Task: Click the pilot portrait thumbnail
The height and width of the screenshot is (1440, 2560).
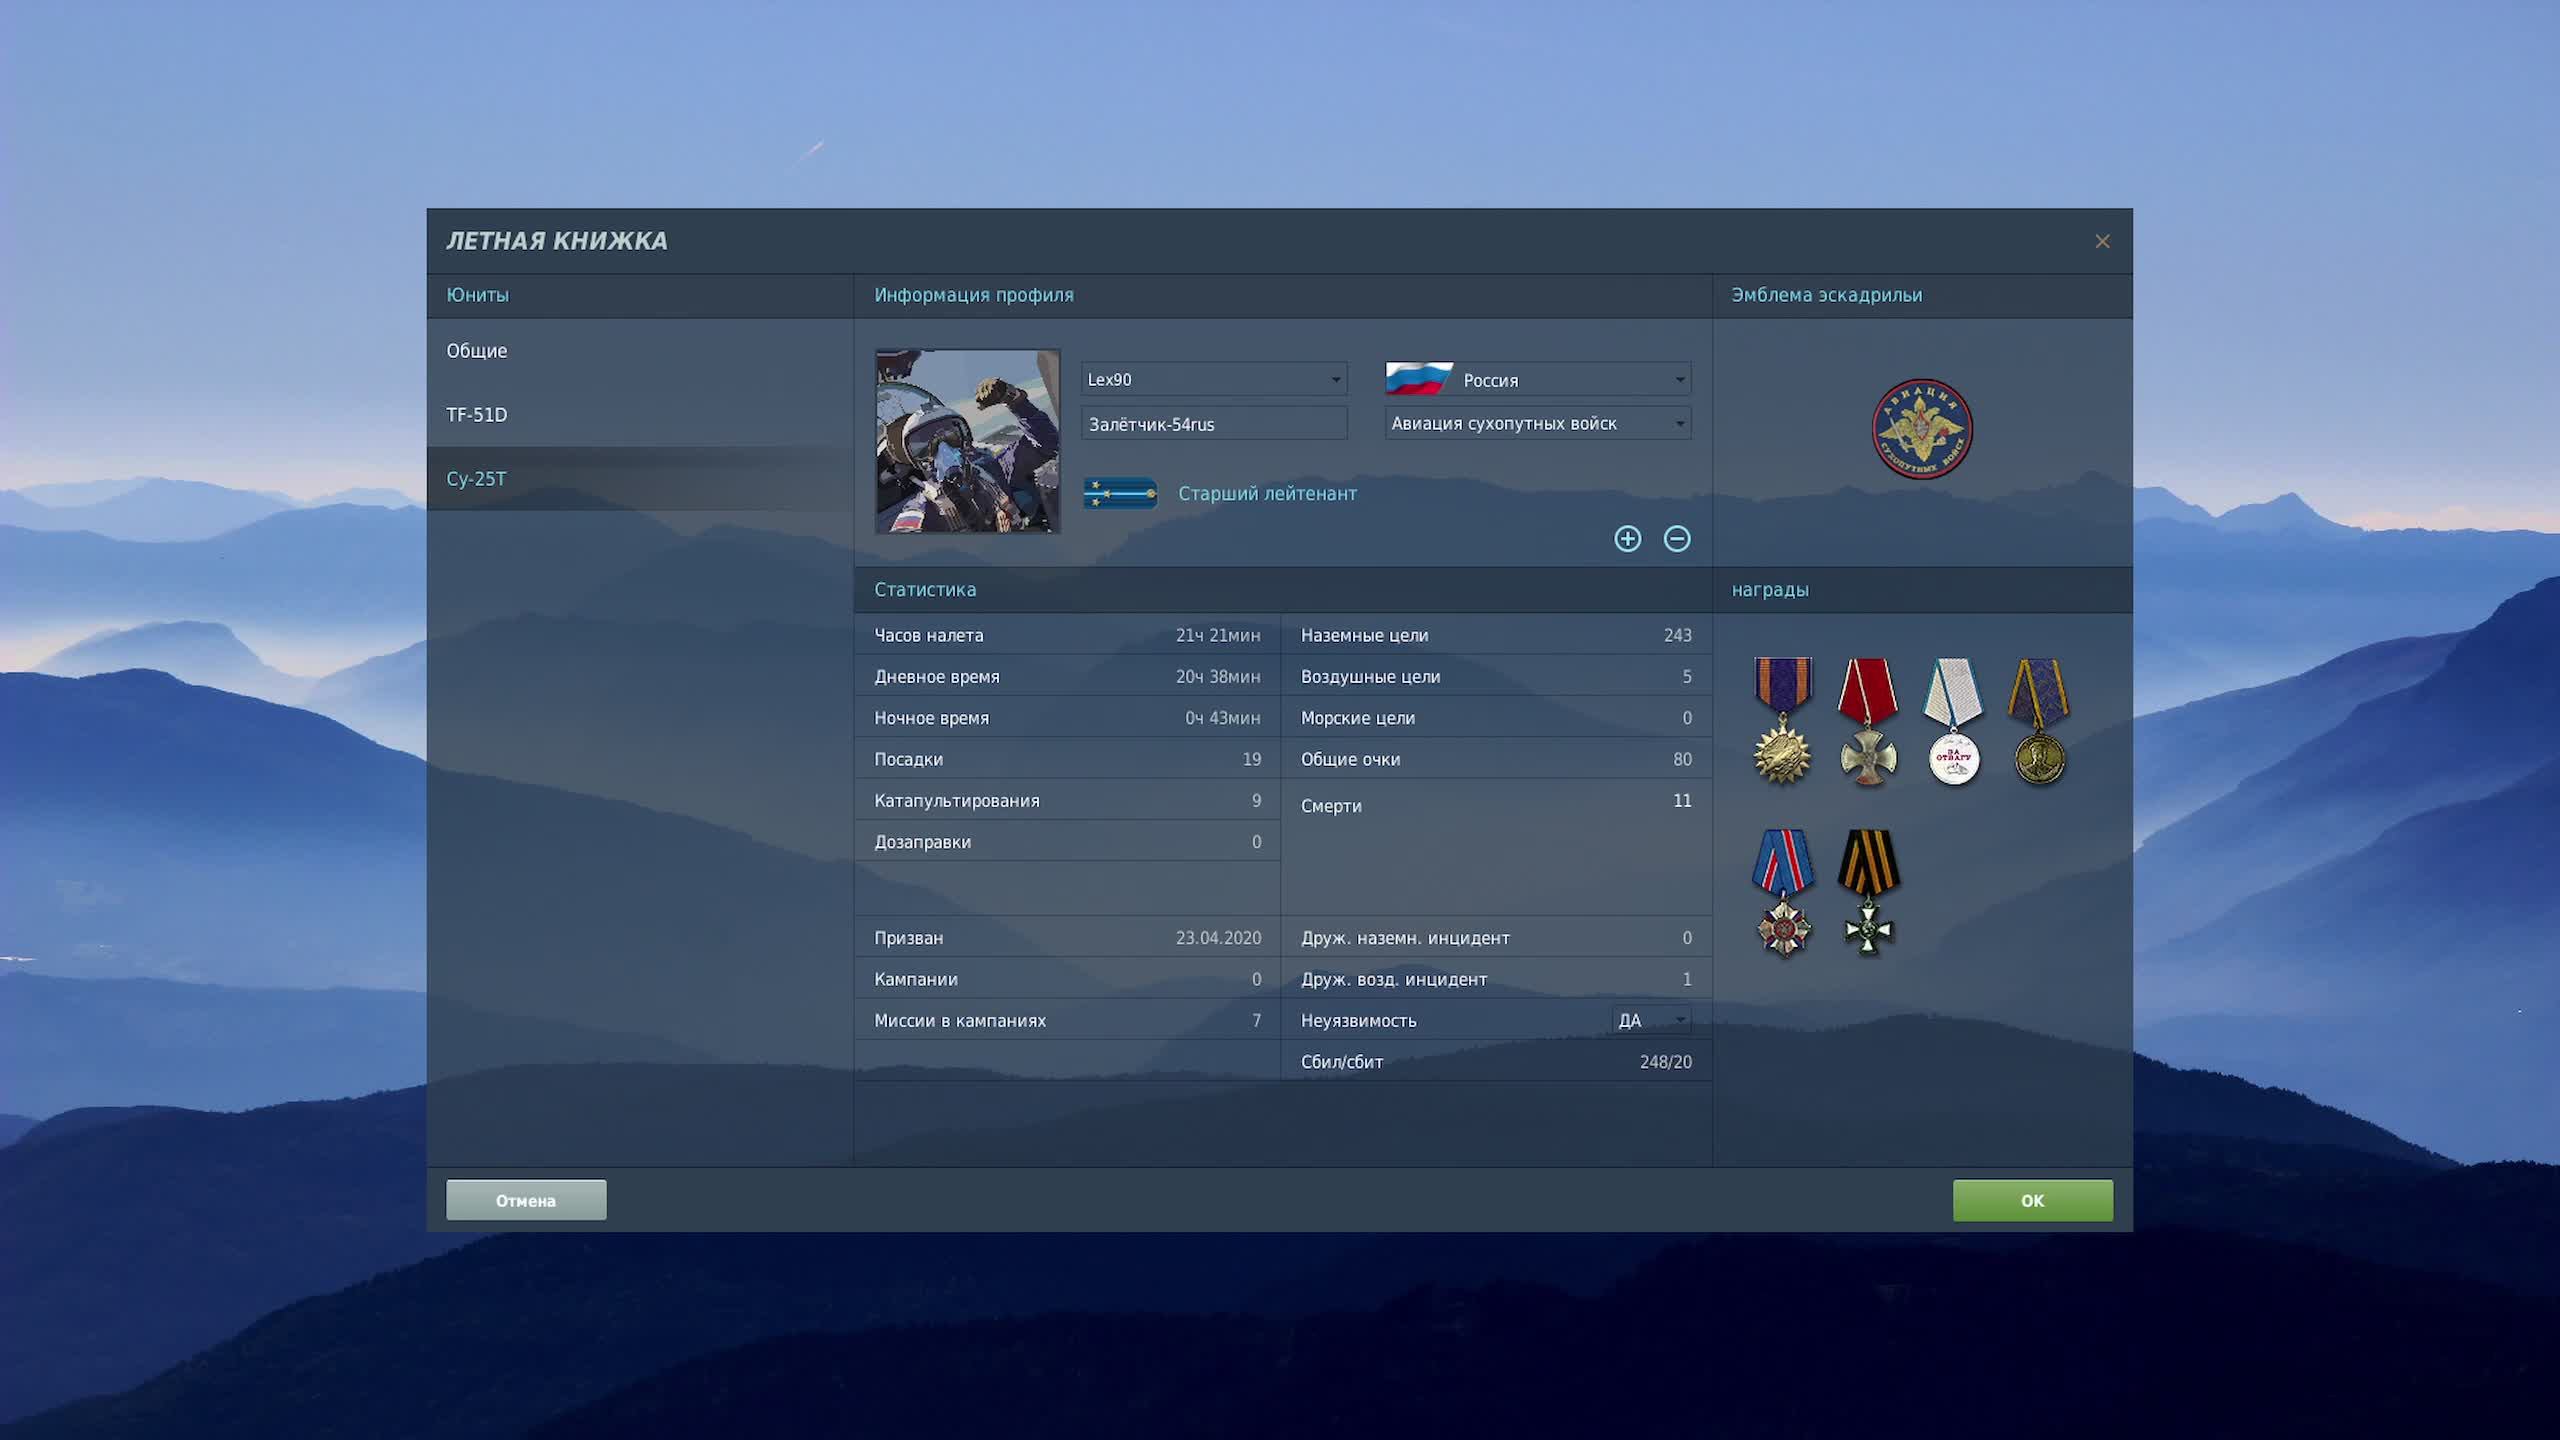Action: [967, 441]
